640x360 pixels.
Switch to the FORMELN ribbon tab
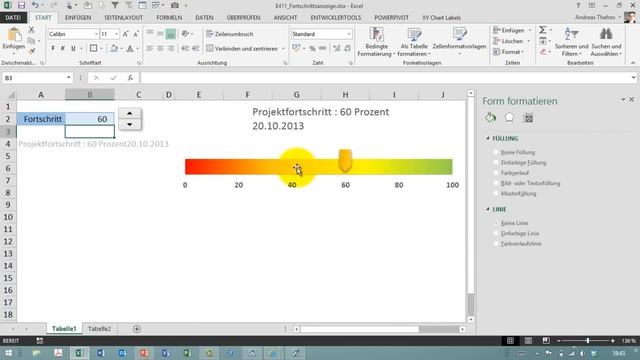coord(169,18)
